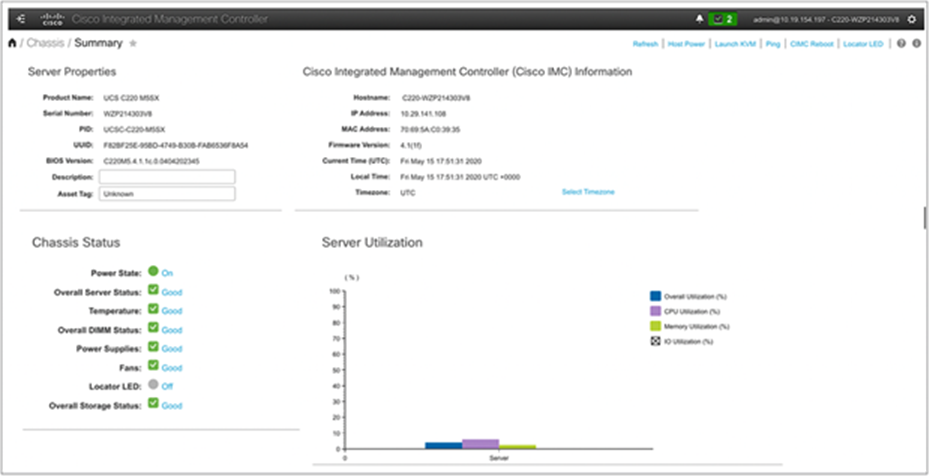This screenshot has width=929, height=476.
Task: Click the gray Locator LED indicator
Action: [153, 384]
